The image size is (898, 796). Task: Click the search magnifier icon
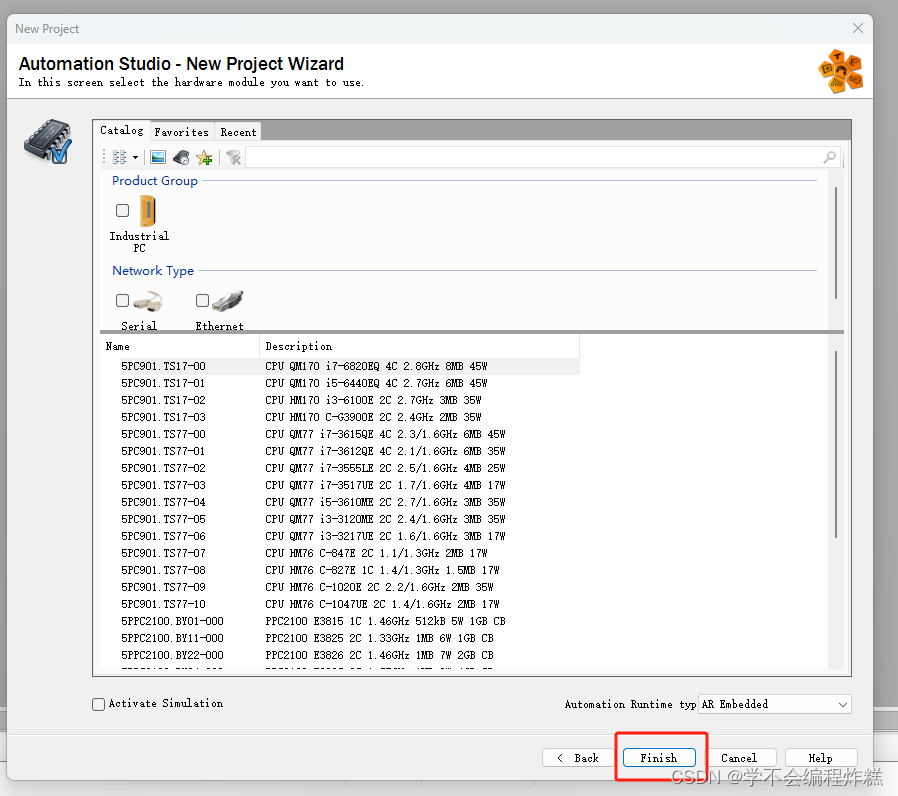click(x=829, y=157)
